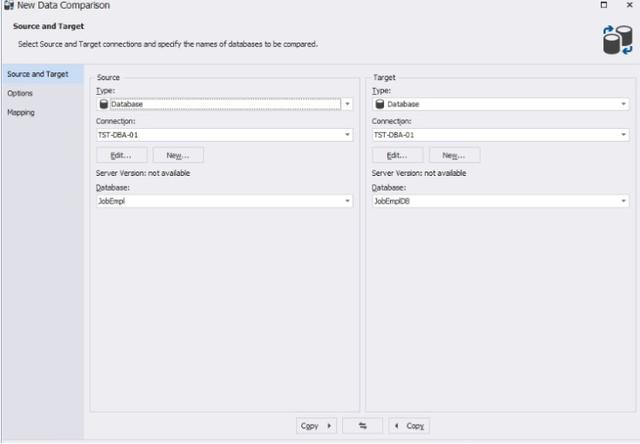Image resolution: width=640 pixels, height=444 pixels.
Task: Click the Source Database type icon
Action: 104,104
